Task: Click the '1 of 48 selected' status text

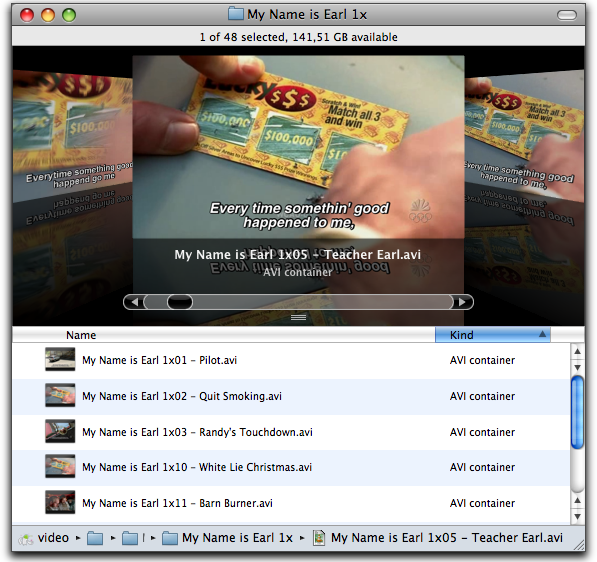Action: (298, 37)
